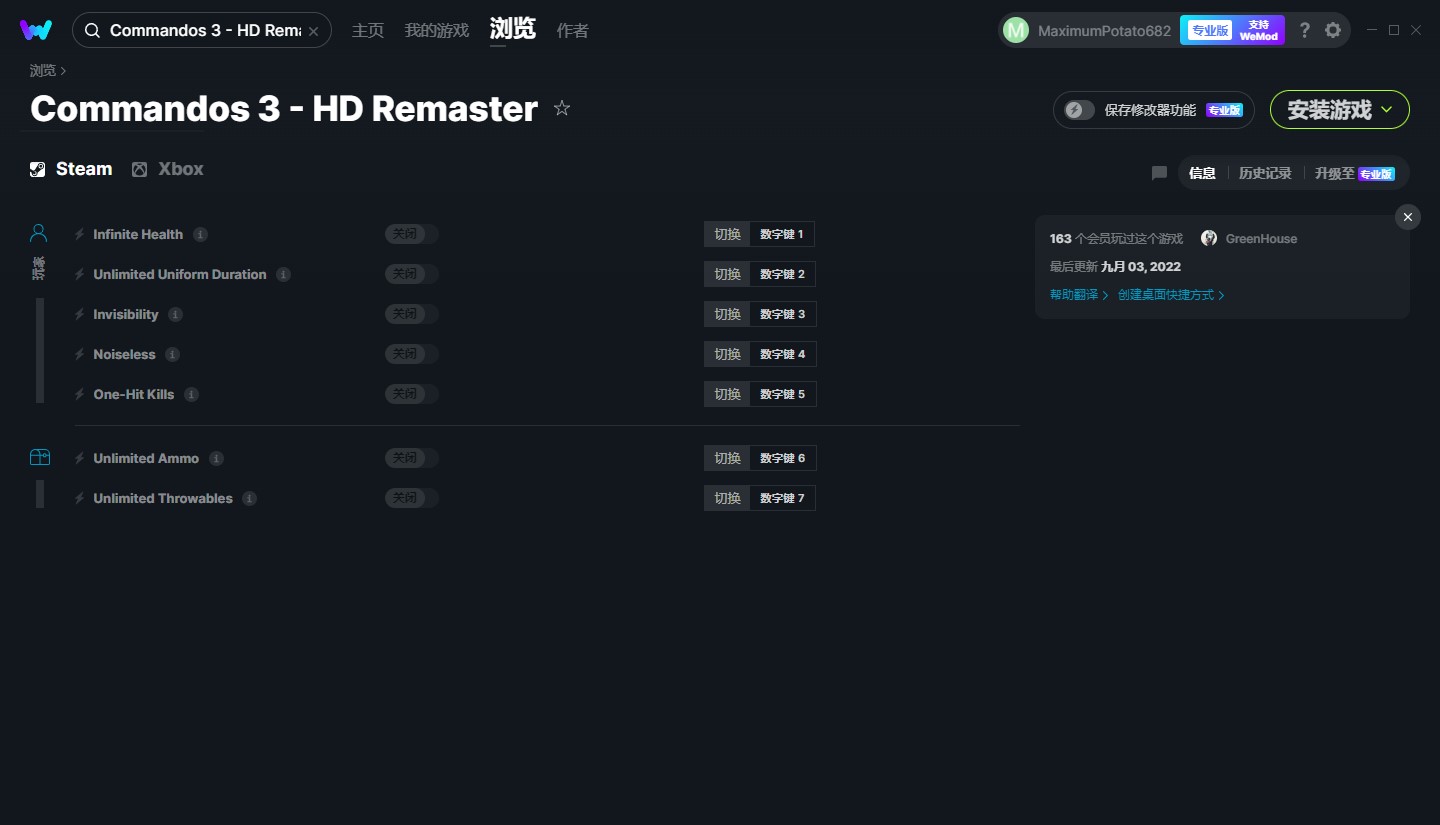Expand the install game dropdown arrow
This screenshot has height=825, width=1440.
(1387, 110)
